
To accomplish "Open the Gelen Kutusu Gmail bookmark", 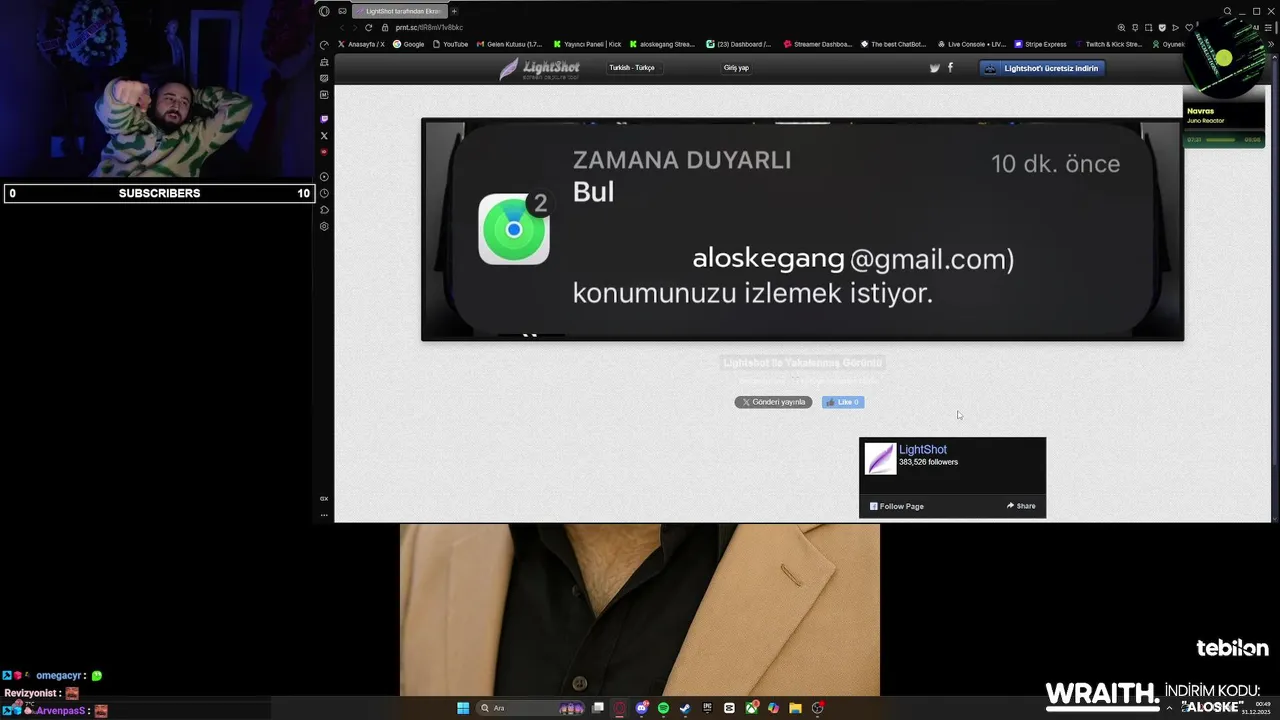I will tap(510, 44).
